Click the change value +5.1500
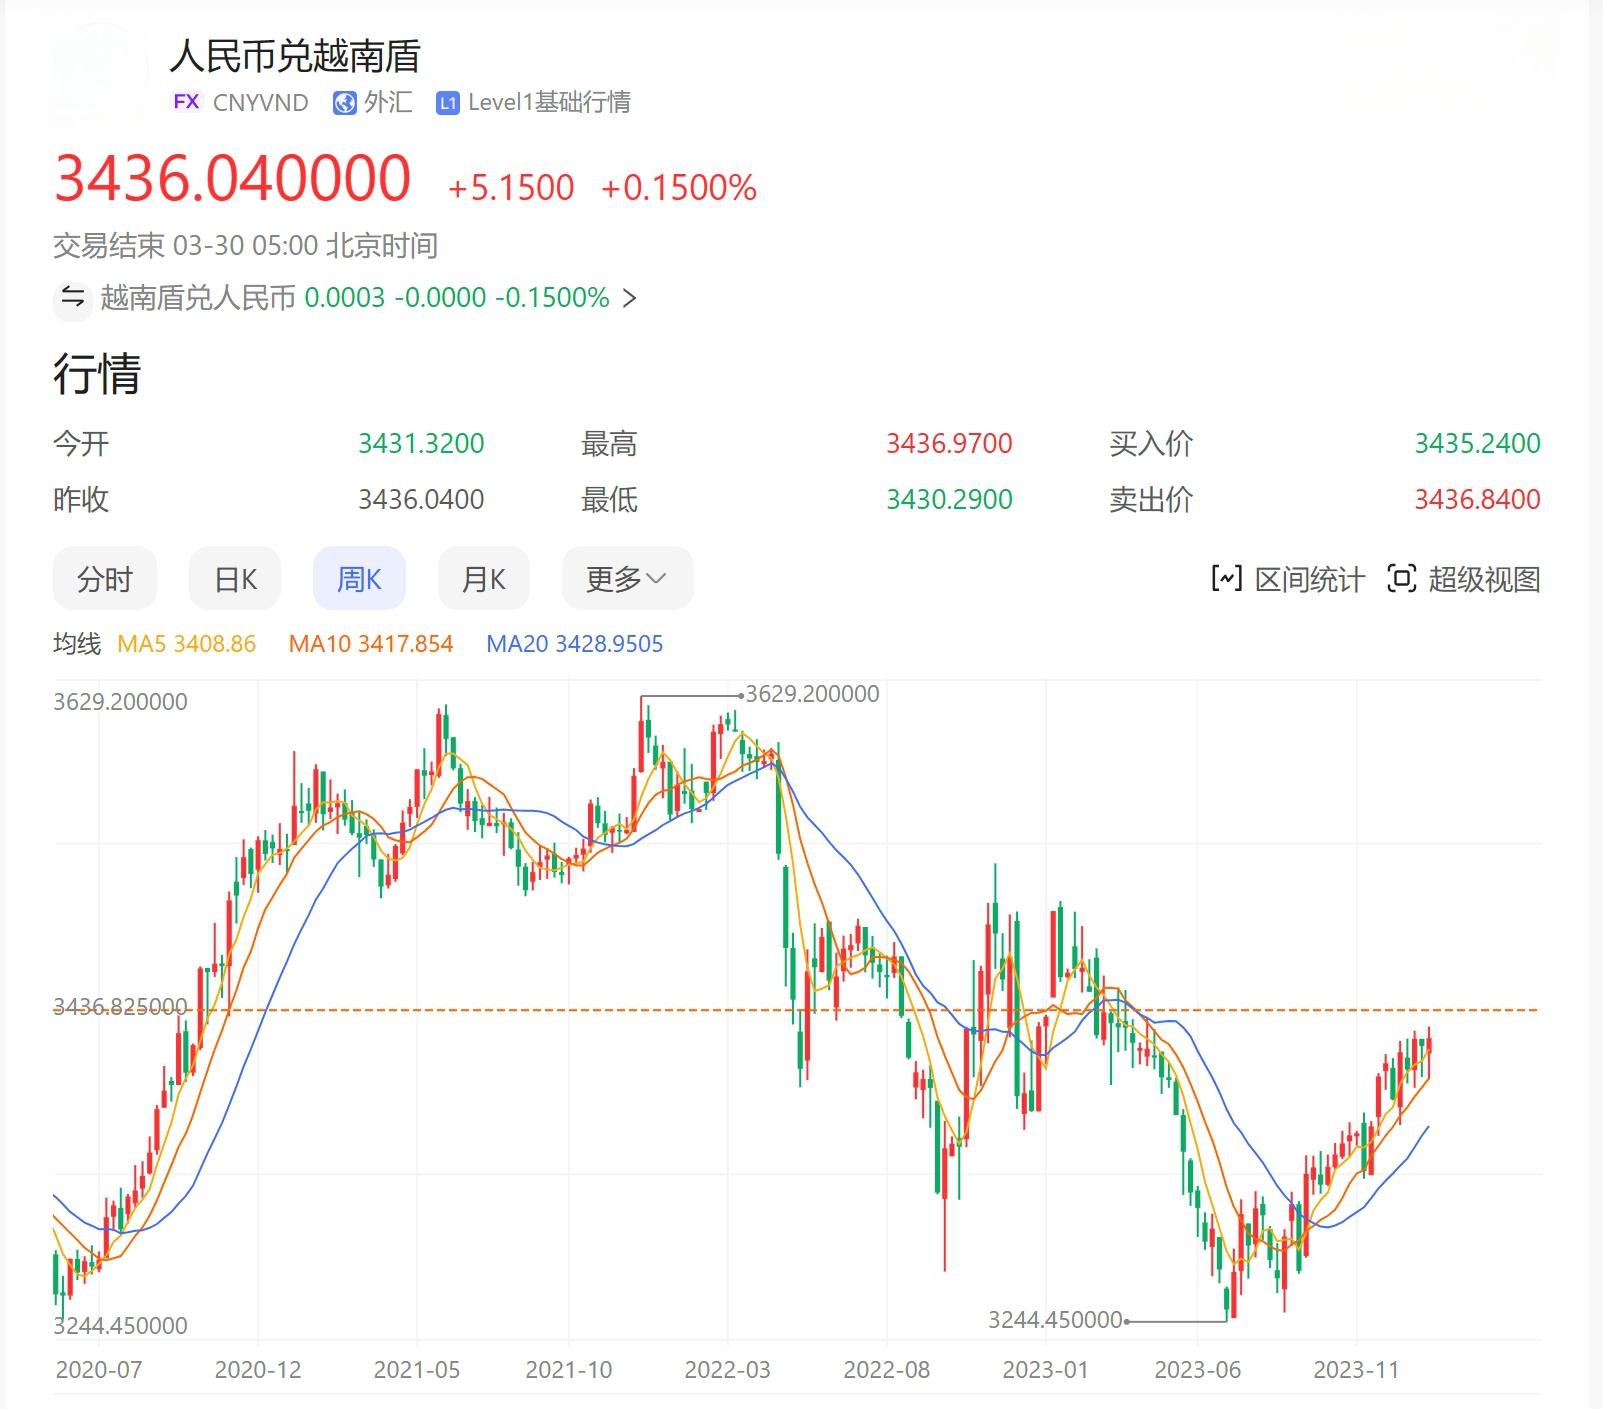The height and width of the screenshot is (1409, 1603). click(x=511, y=188)
